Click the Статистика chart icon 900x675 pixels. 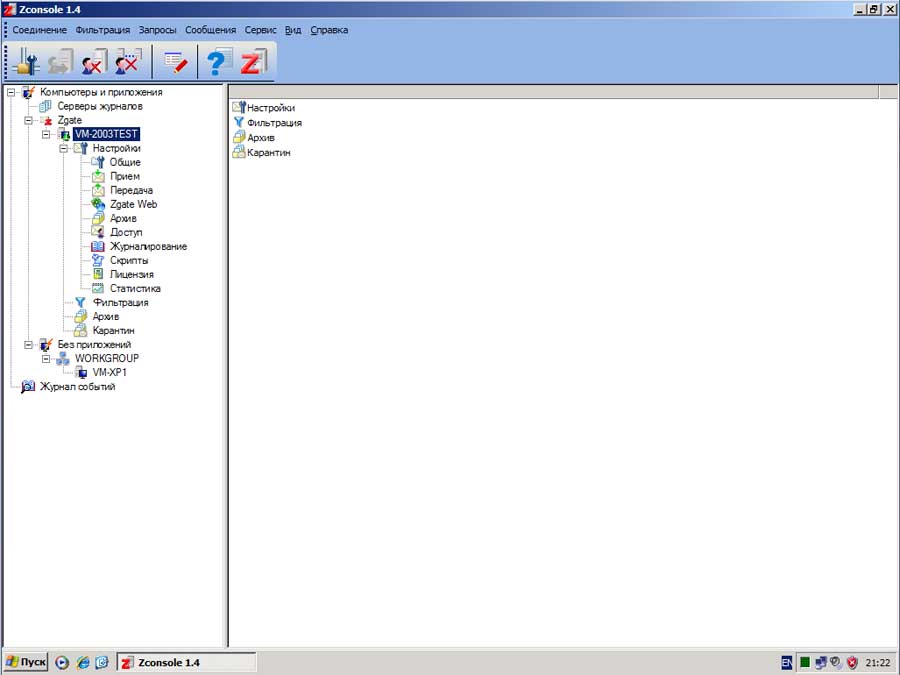click(98, 288)
